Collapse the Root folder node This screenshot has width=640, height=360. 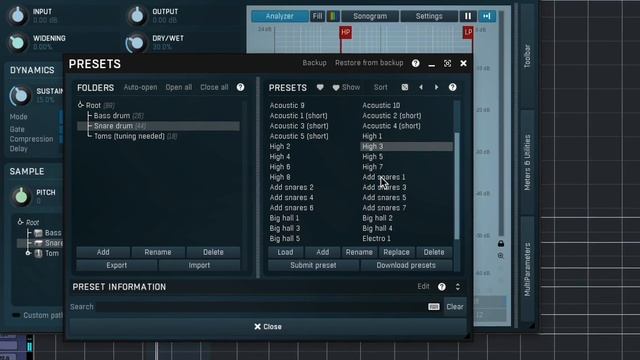coord(80,105)
